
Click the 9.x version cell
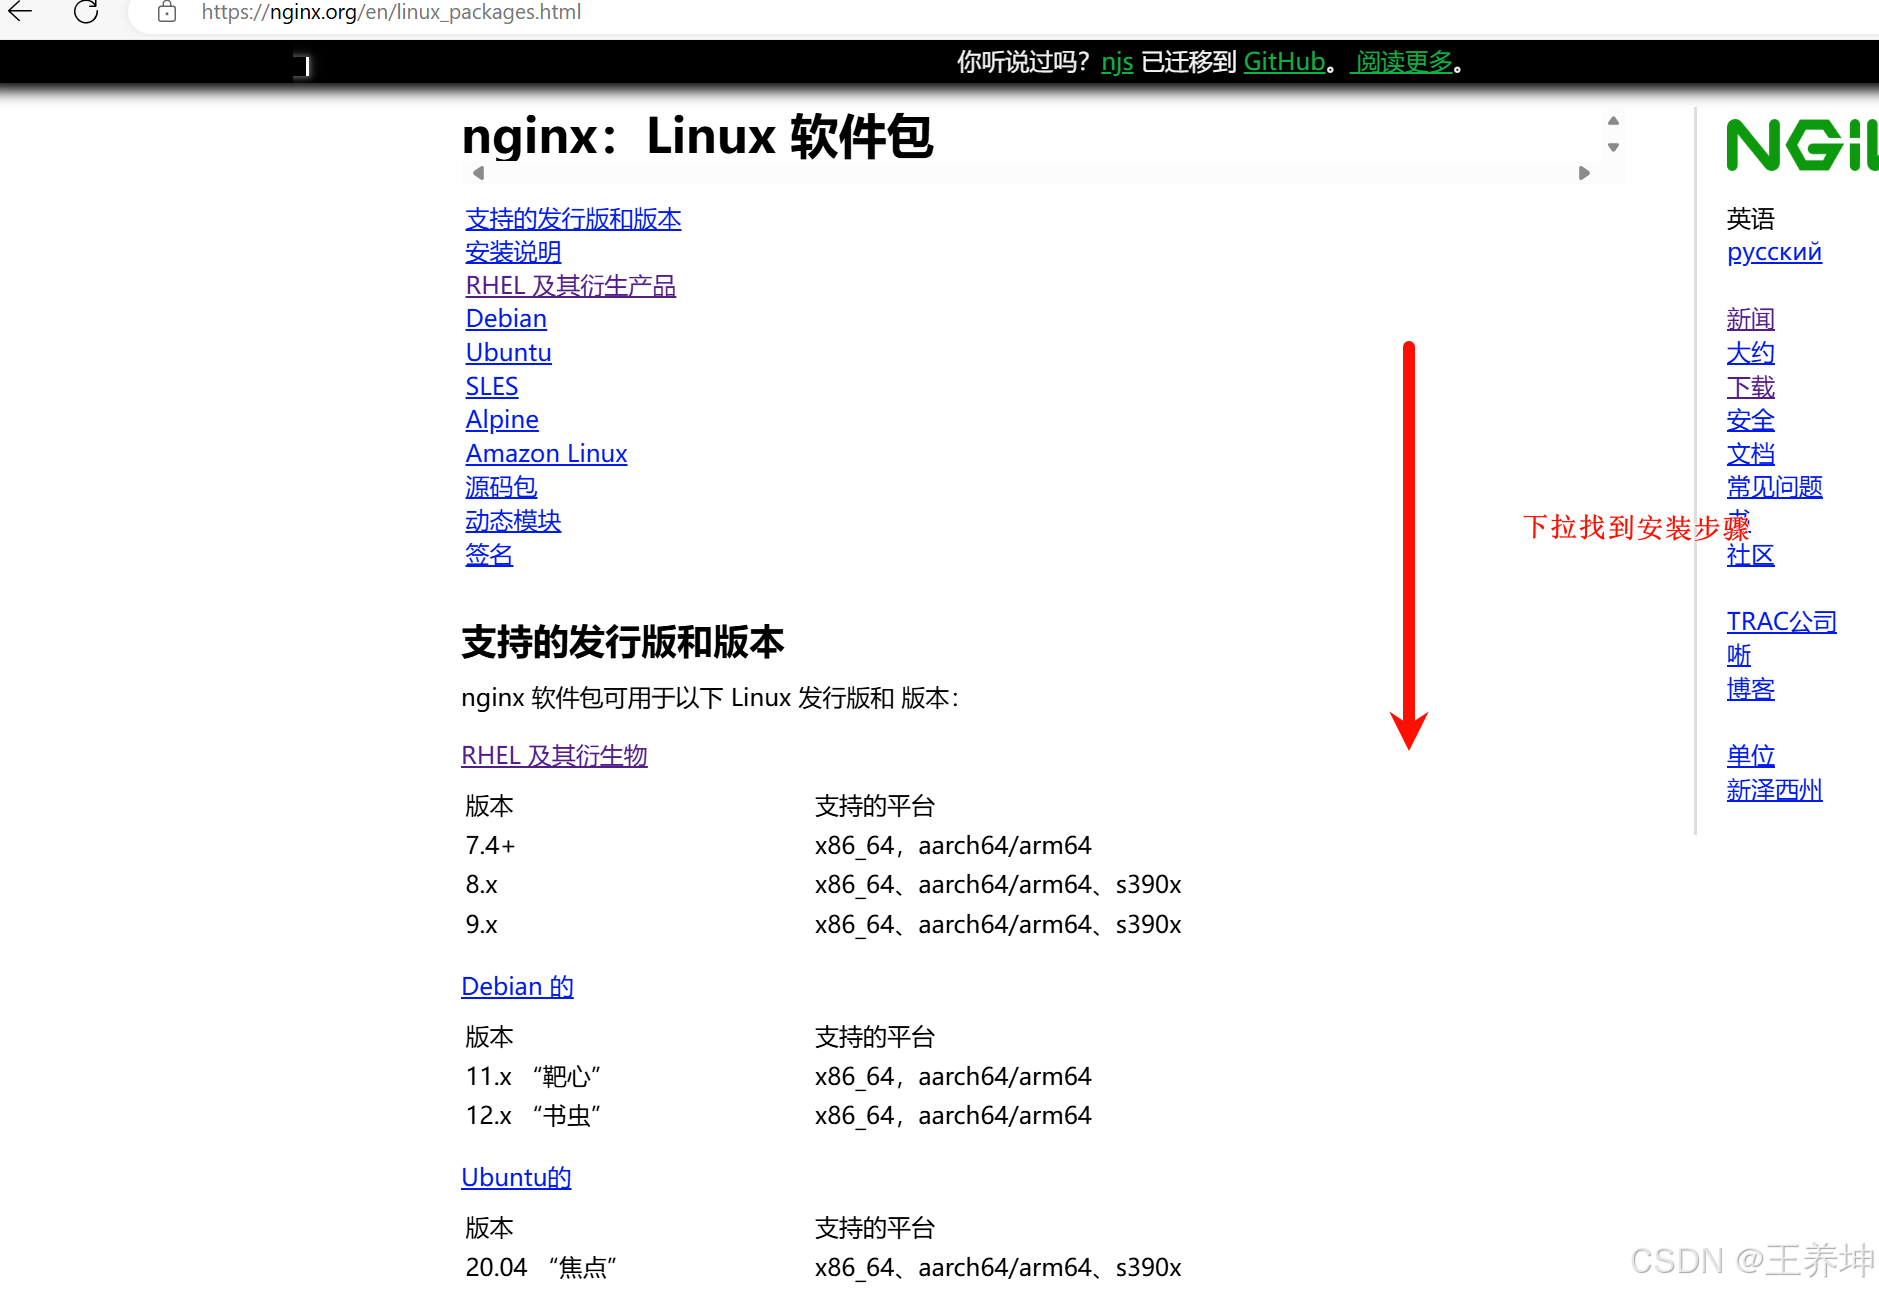pyautogui.click(x=481, y=925)
